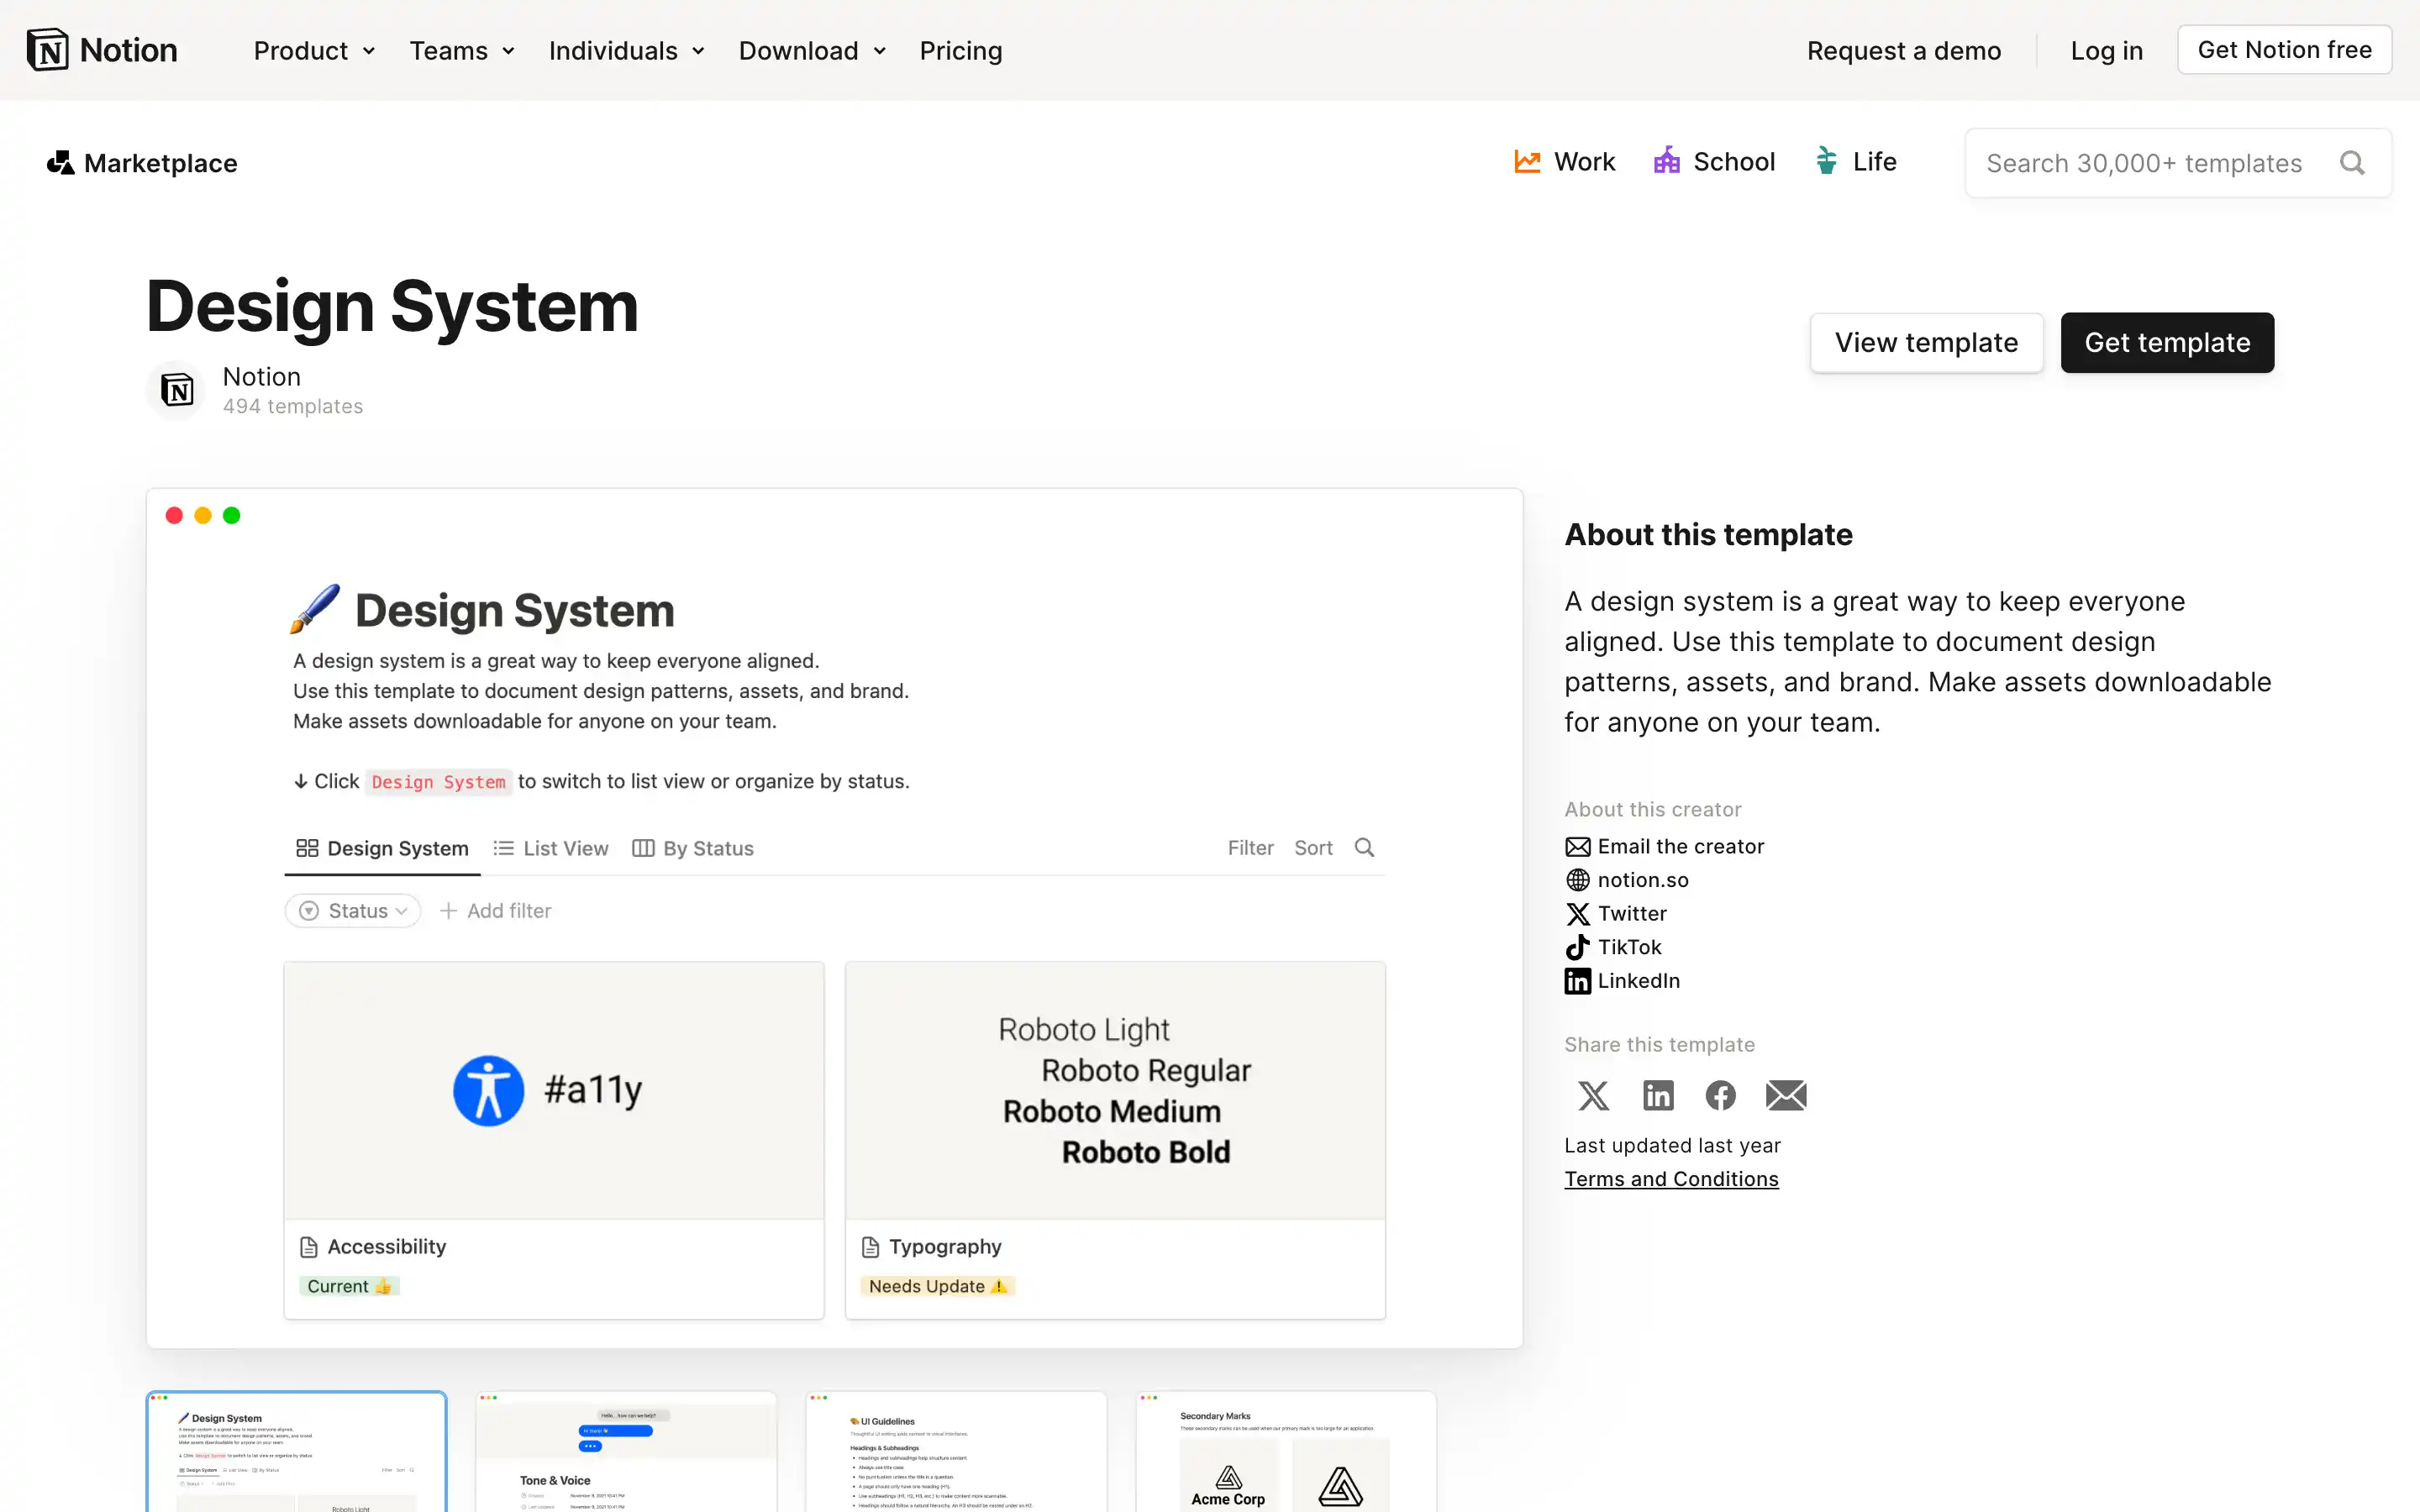Click the paintbrush emoji by Design System

pyautogui.click(x=314, y=609)
